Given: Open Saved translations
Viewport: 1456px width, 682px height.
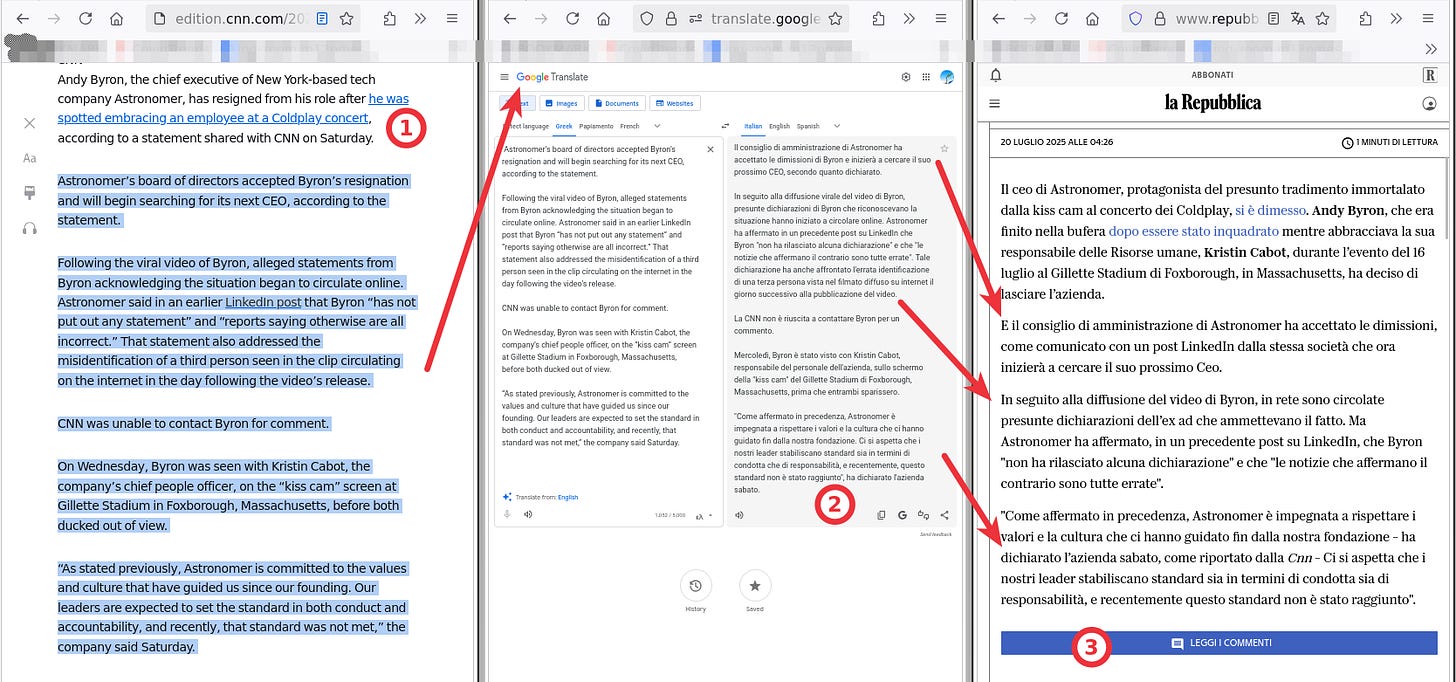Looking at the screenshot, I should pyautogui.click(x=755, y=586).
